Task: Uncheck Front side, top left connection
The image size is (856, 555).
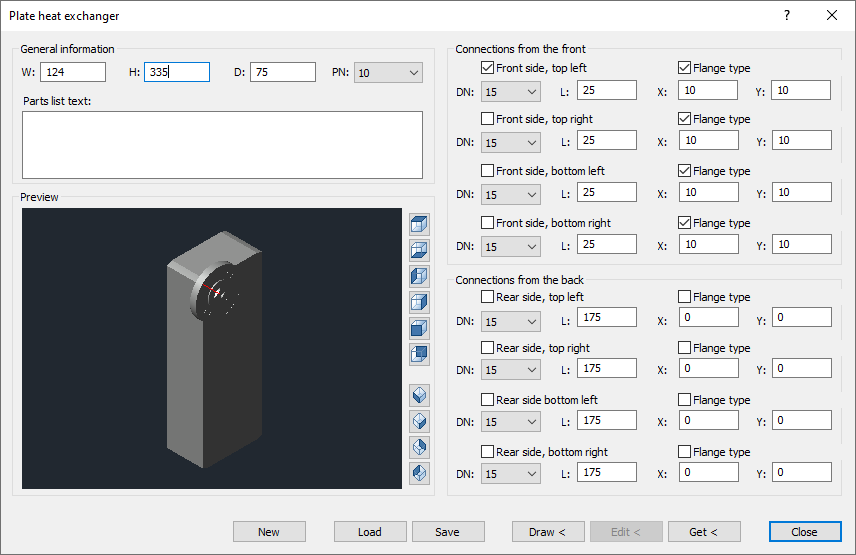Action: (488, 68)
